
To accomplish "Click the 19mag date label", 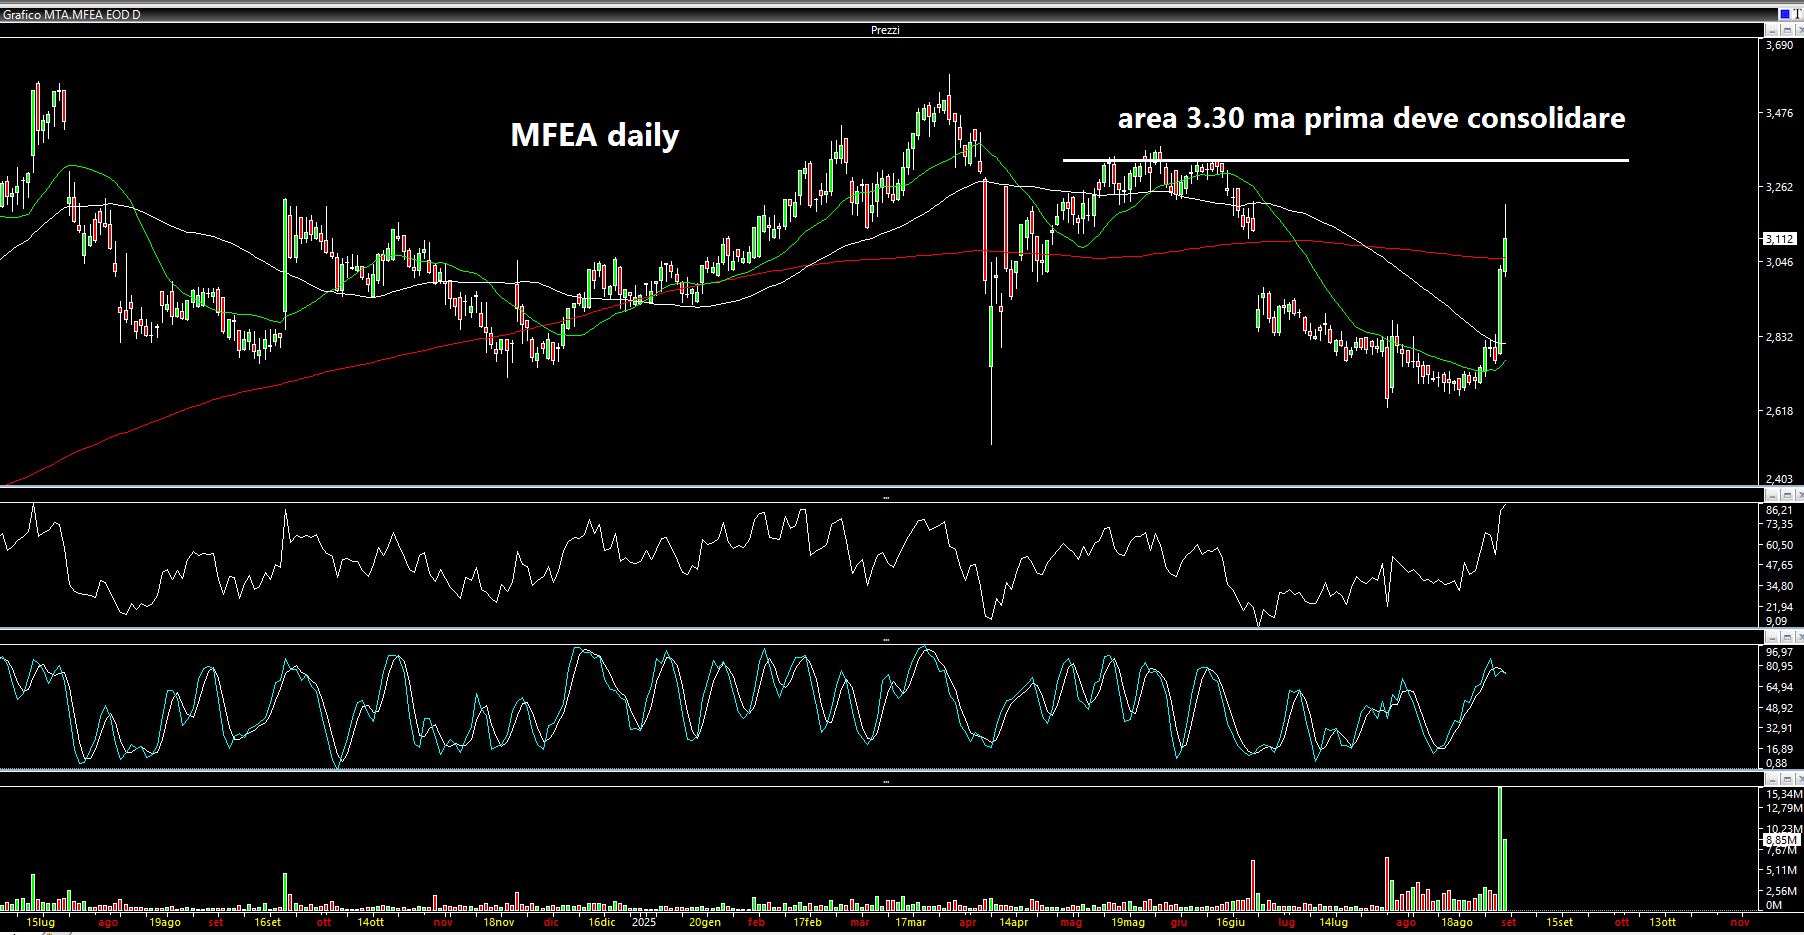I will [1128, 922].
